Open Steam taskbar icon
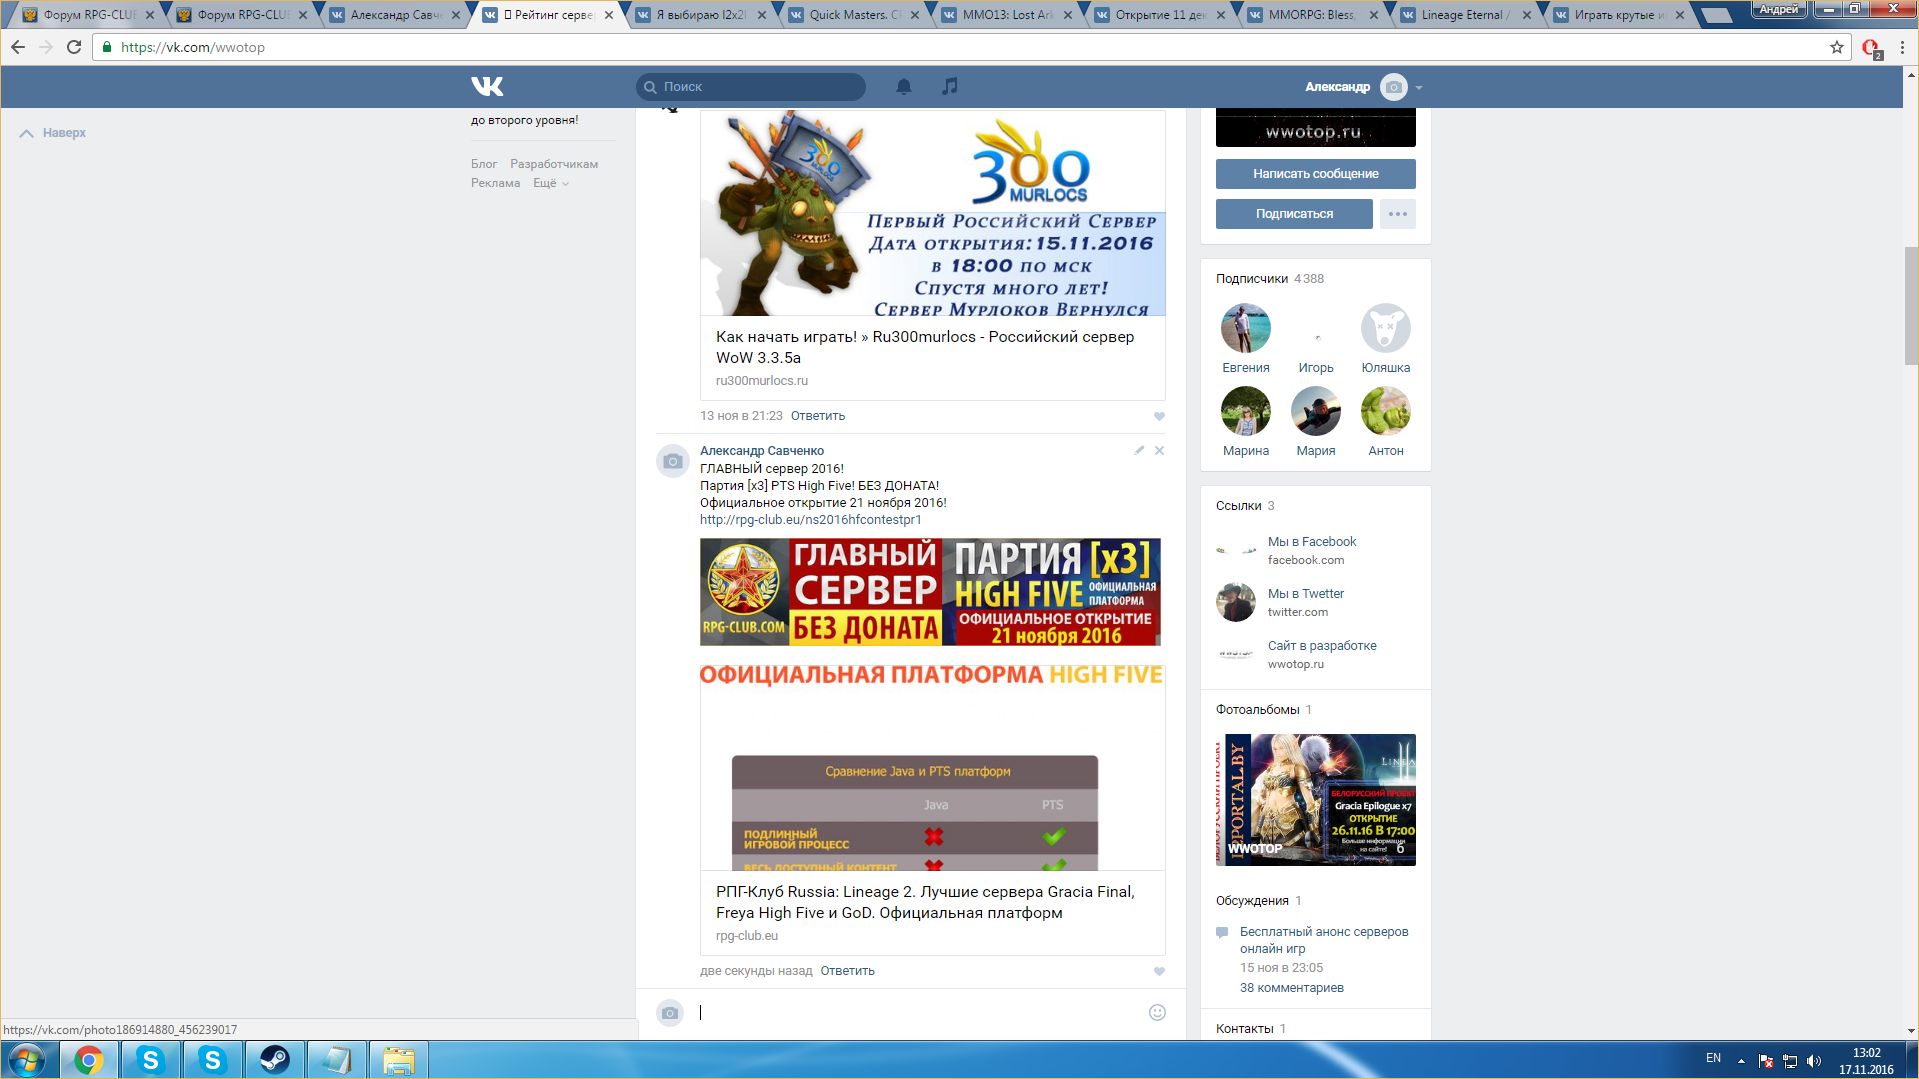1919x1079 pixels. (x=275, y=1060)
